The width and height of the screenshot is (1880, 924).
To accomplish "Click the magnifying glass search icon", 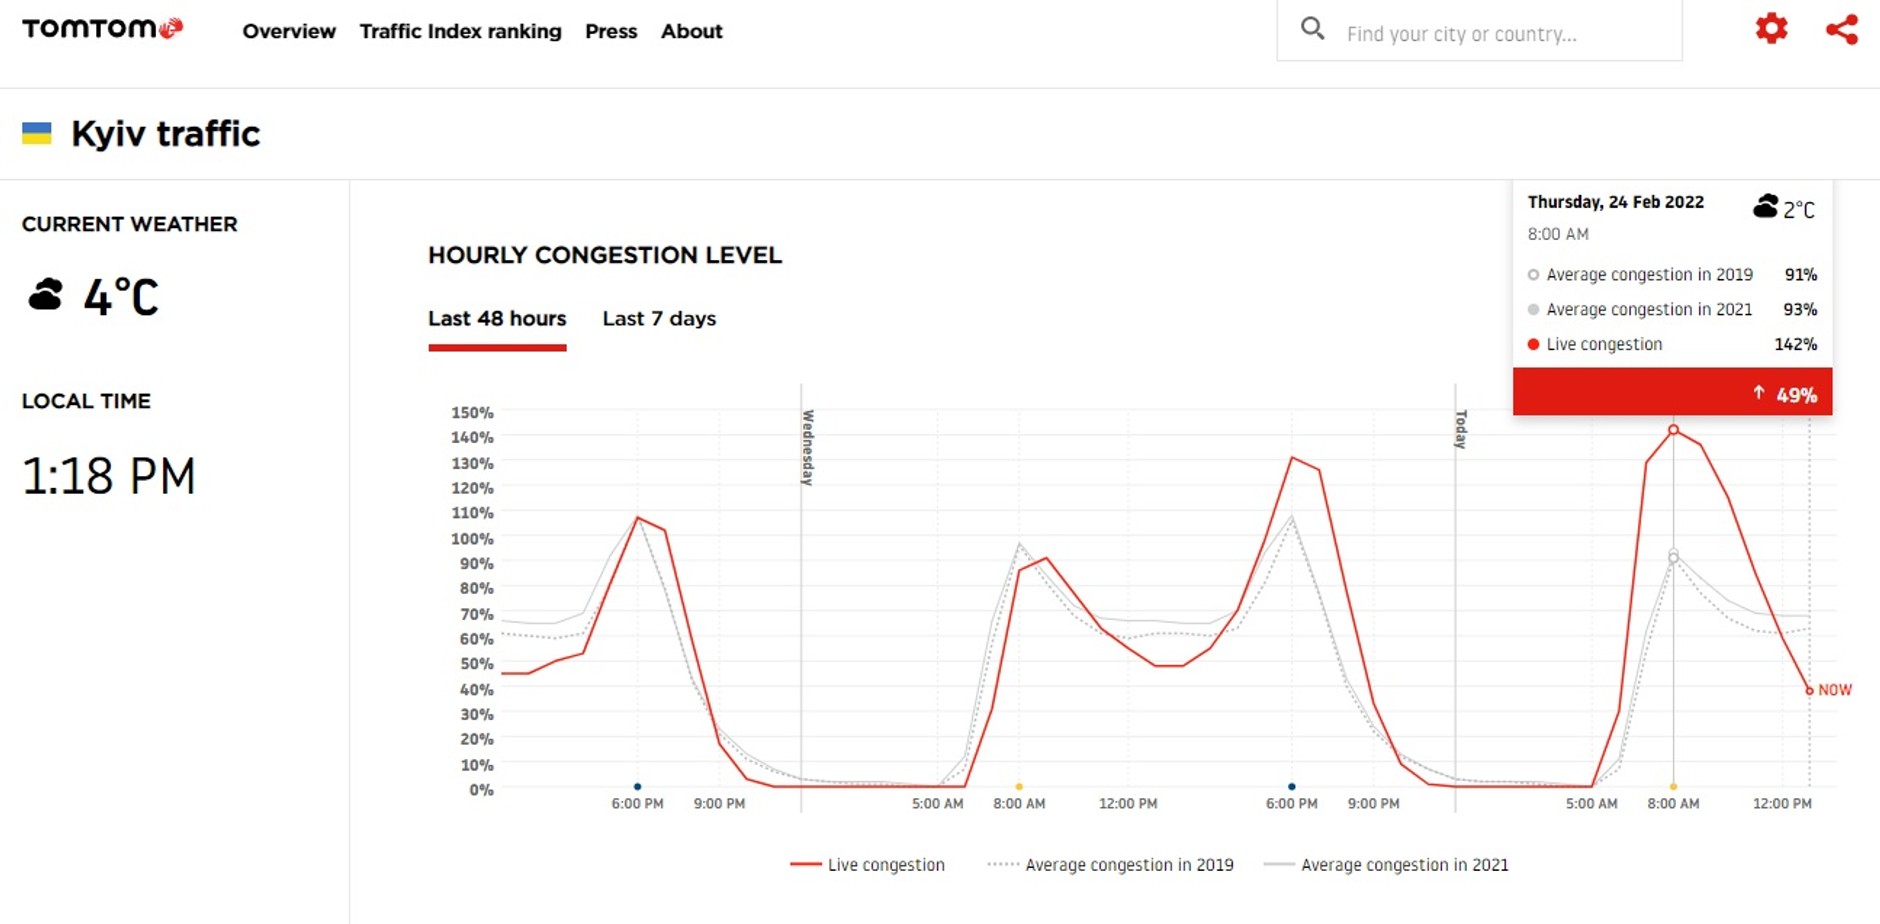I will [x=1312, y=29].
